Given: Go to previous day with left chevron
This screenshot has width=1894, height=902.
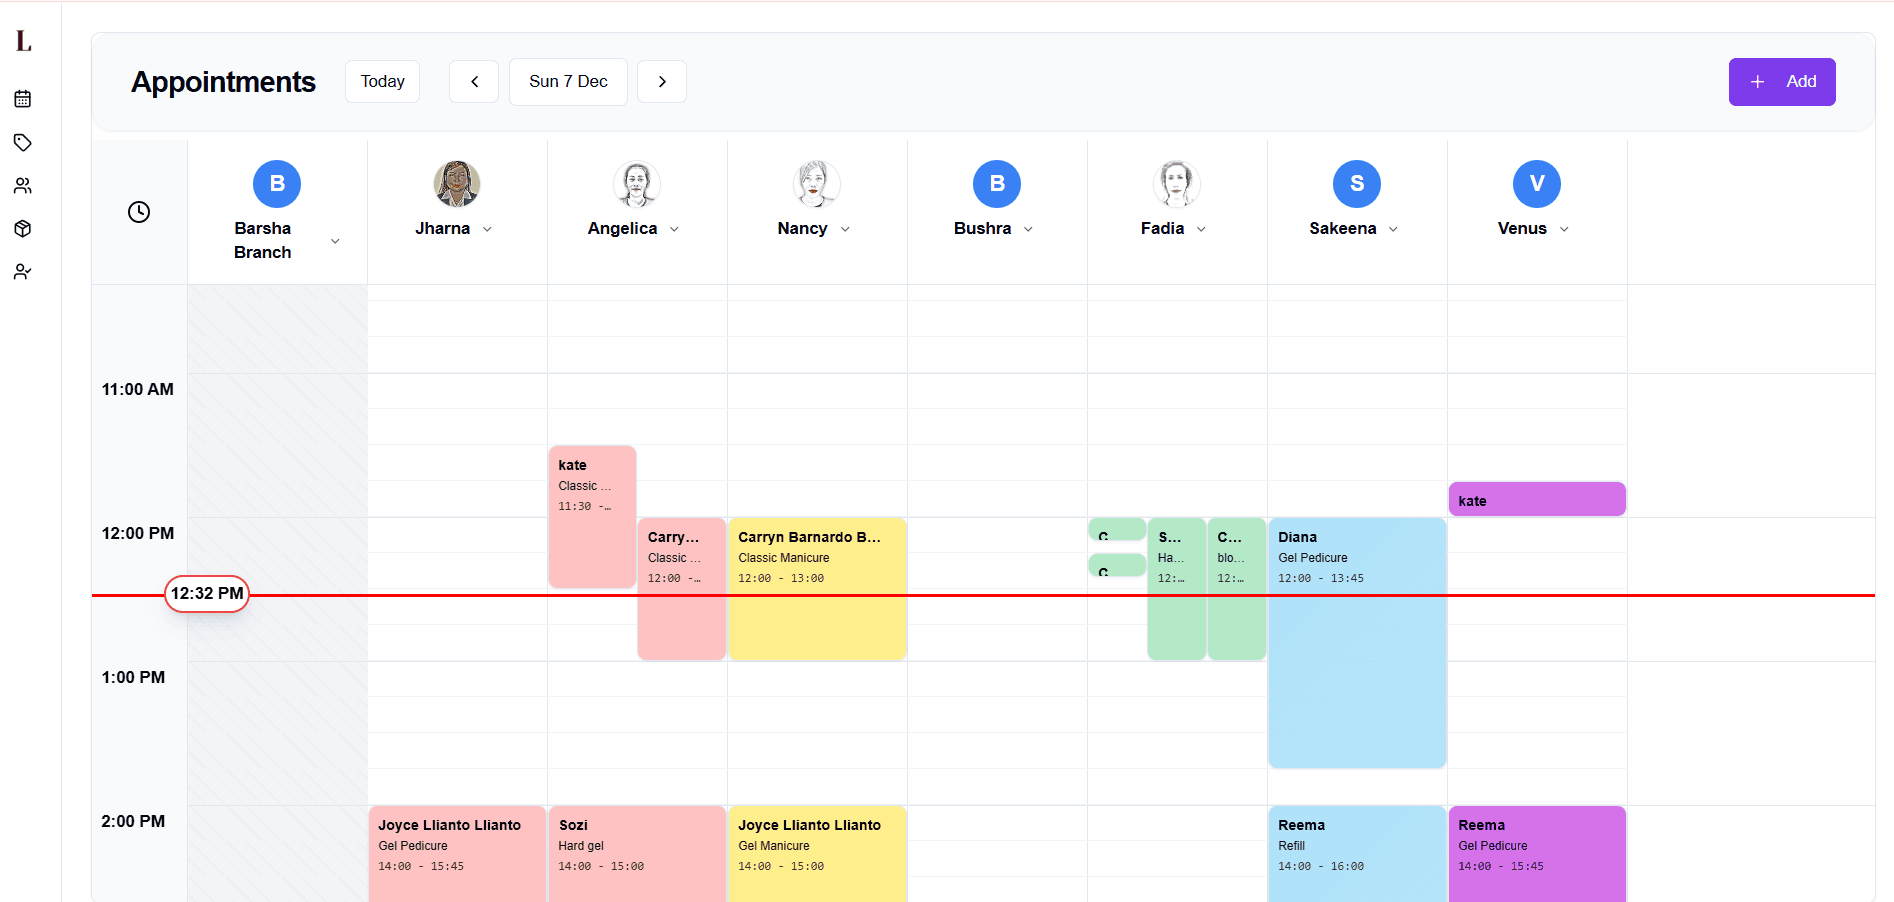Looking at the screenshot, I should (x=474, y=82).
